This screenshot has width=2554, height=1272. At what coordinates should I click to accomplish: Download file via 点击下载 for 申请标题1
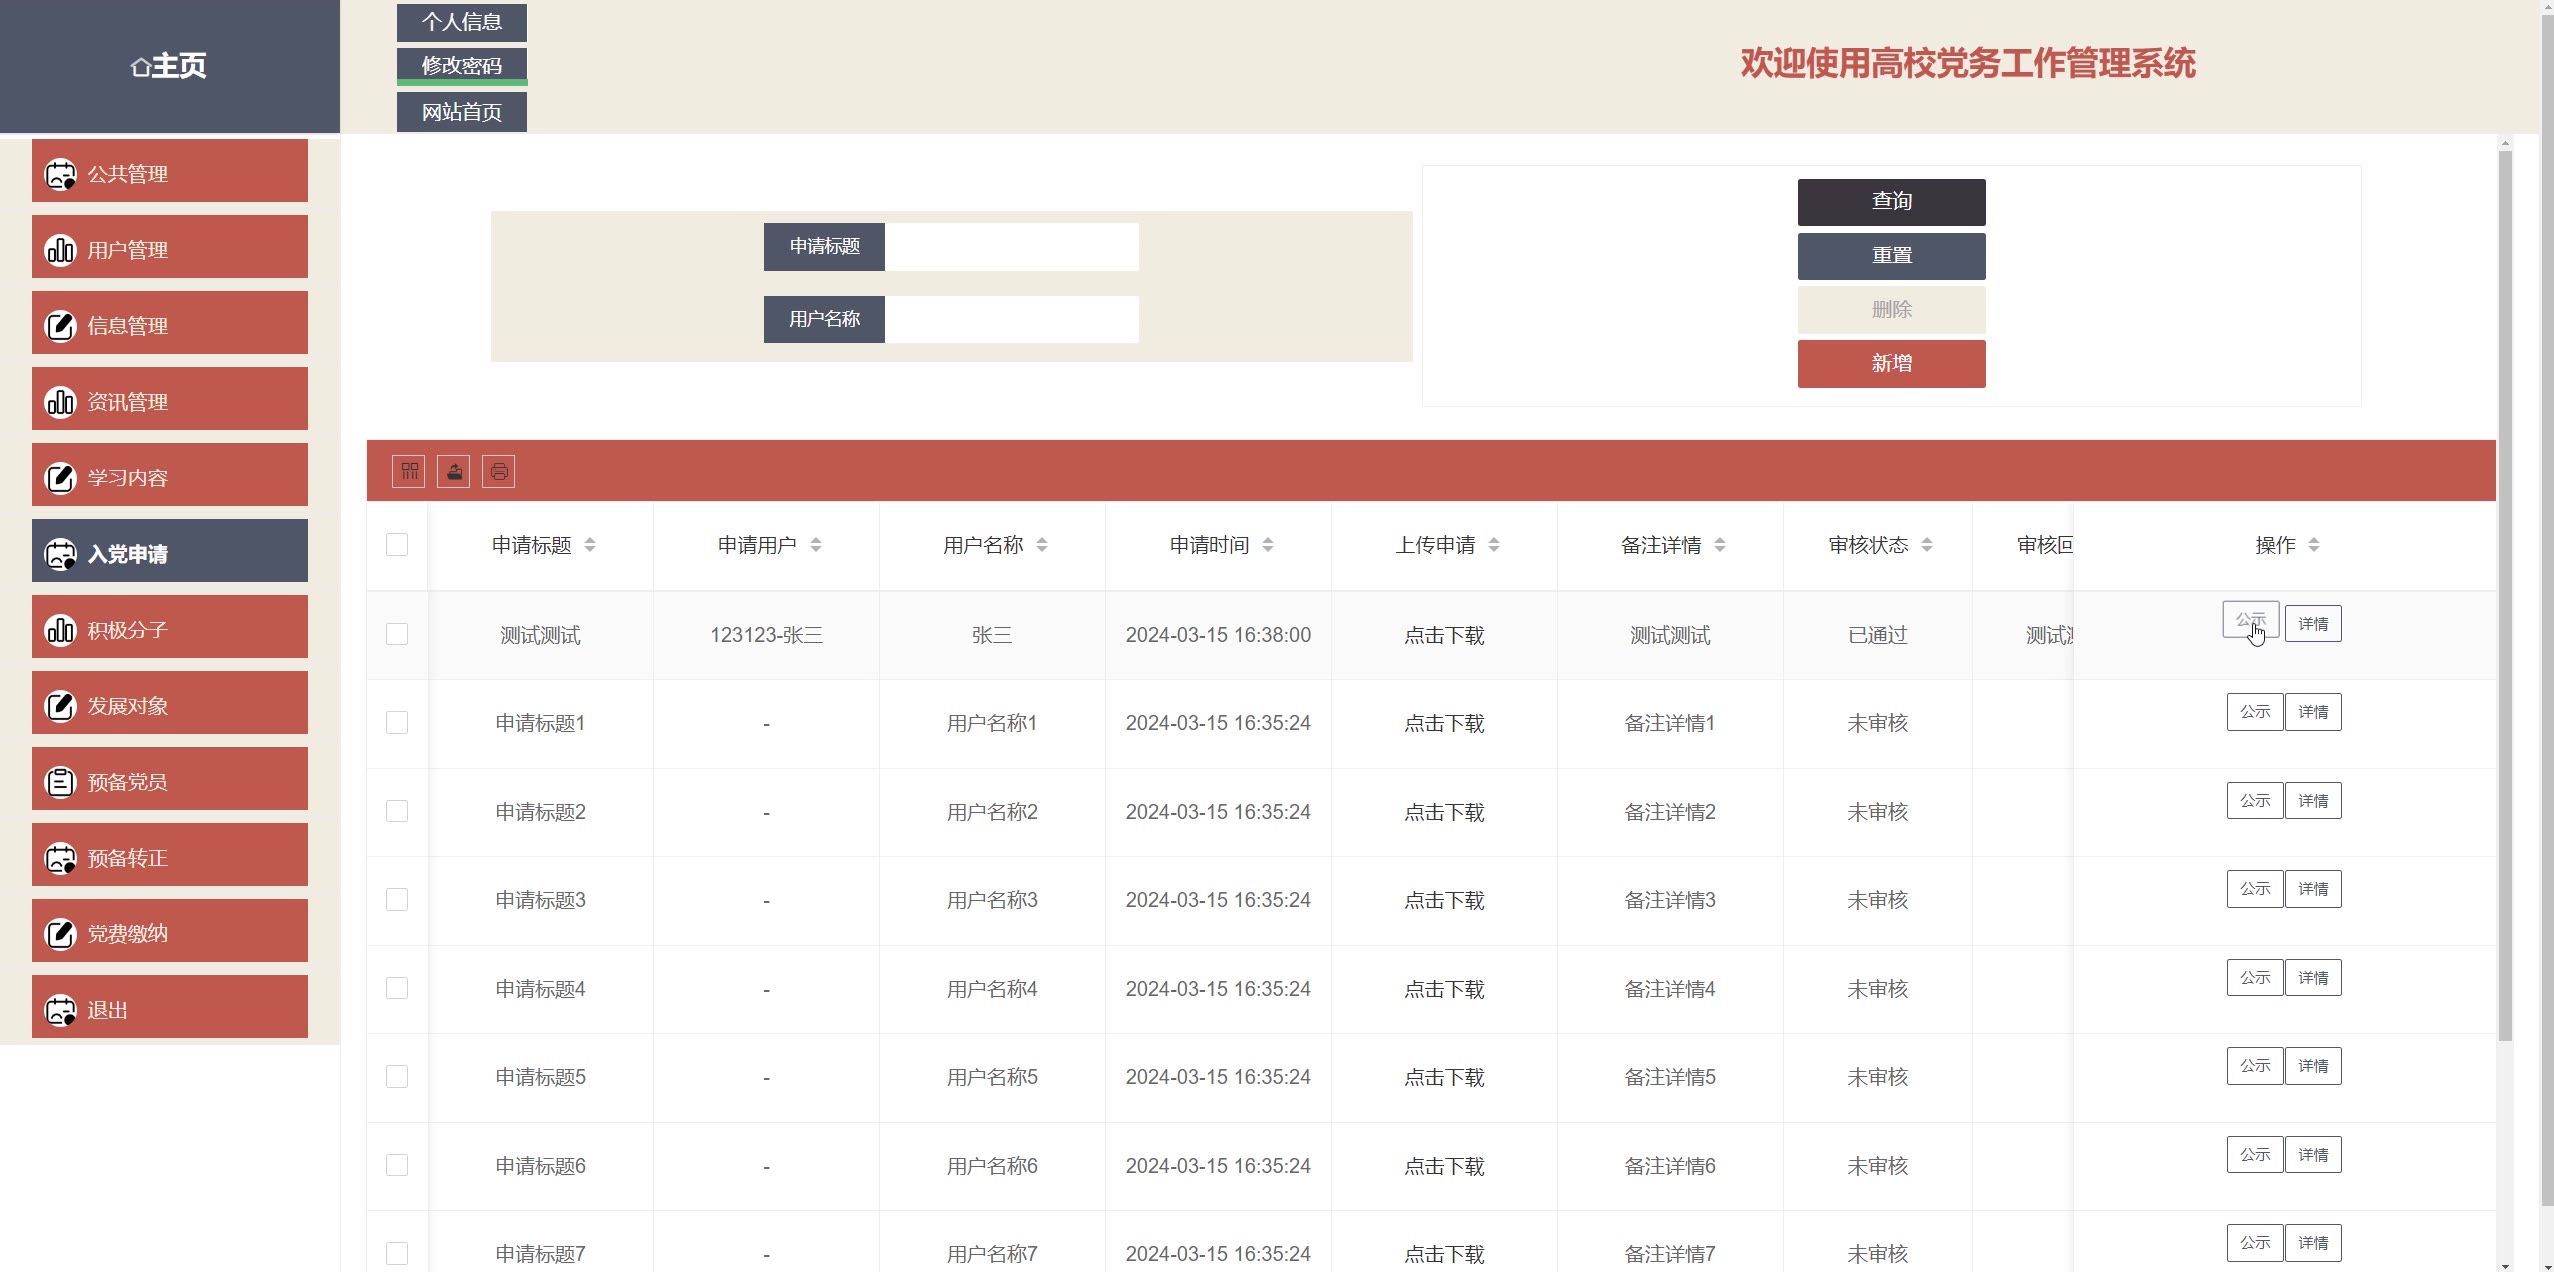pyautogui.click(x=1444, y=723)
